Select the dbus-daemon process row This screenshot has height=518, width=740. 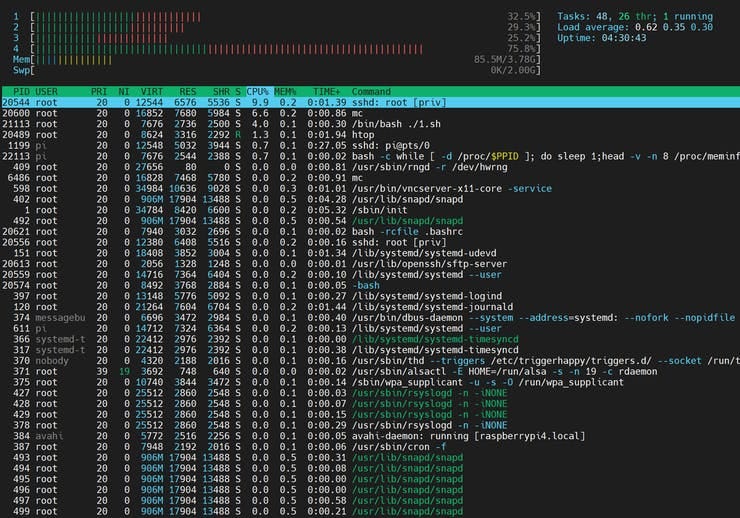[x=370, y=318]
